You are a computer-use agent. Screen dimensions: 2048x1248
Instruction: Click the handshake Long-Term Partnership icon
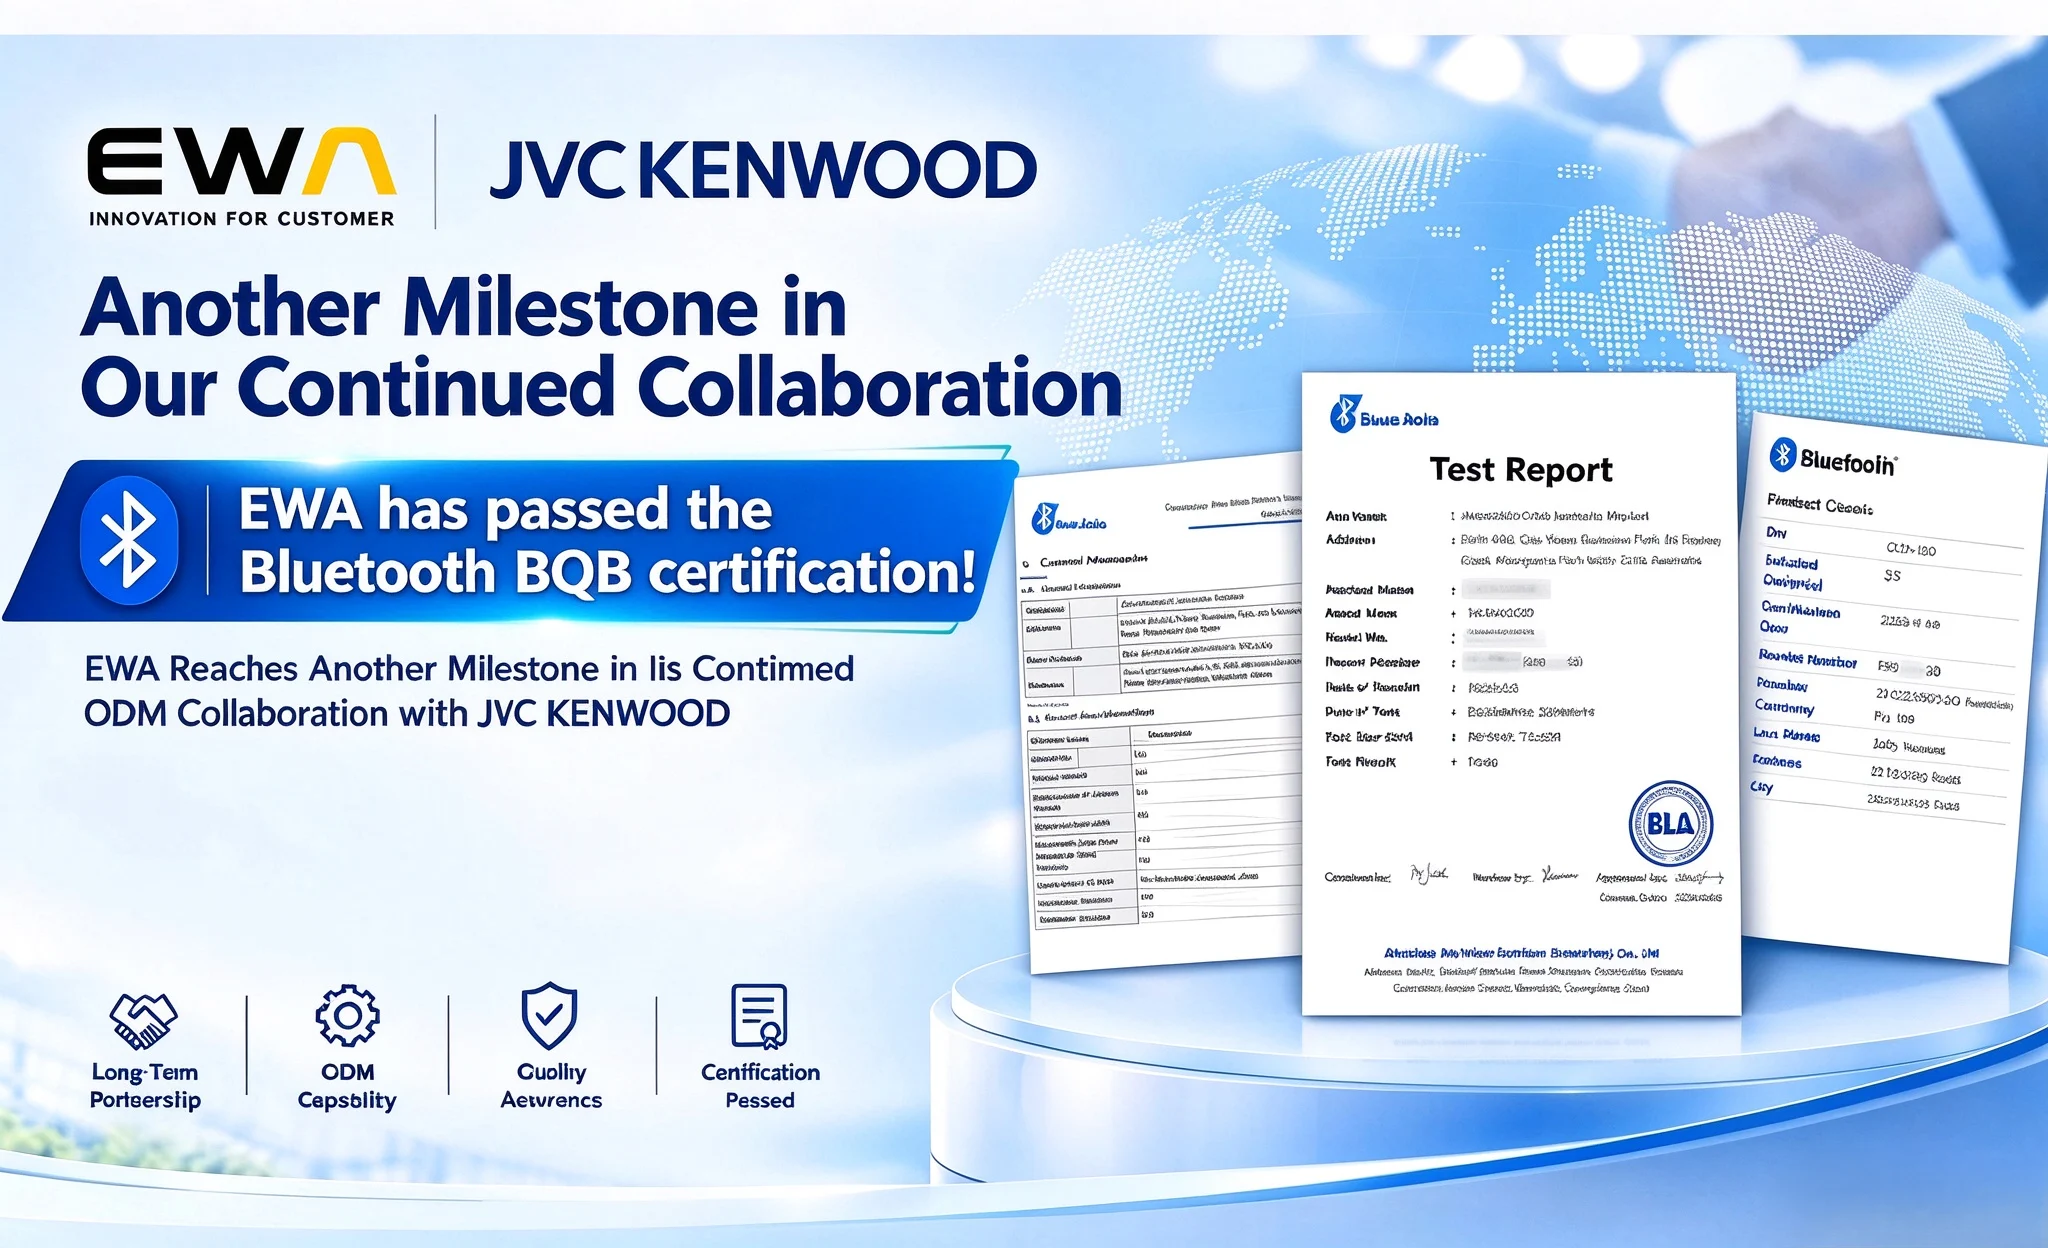tap(143, 1020)
